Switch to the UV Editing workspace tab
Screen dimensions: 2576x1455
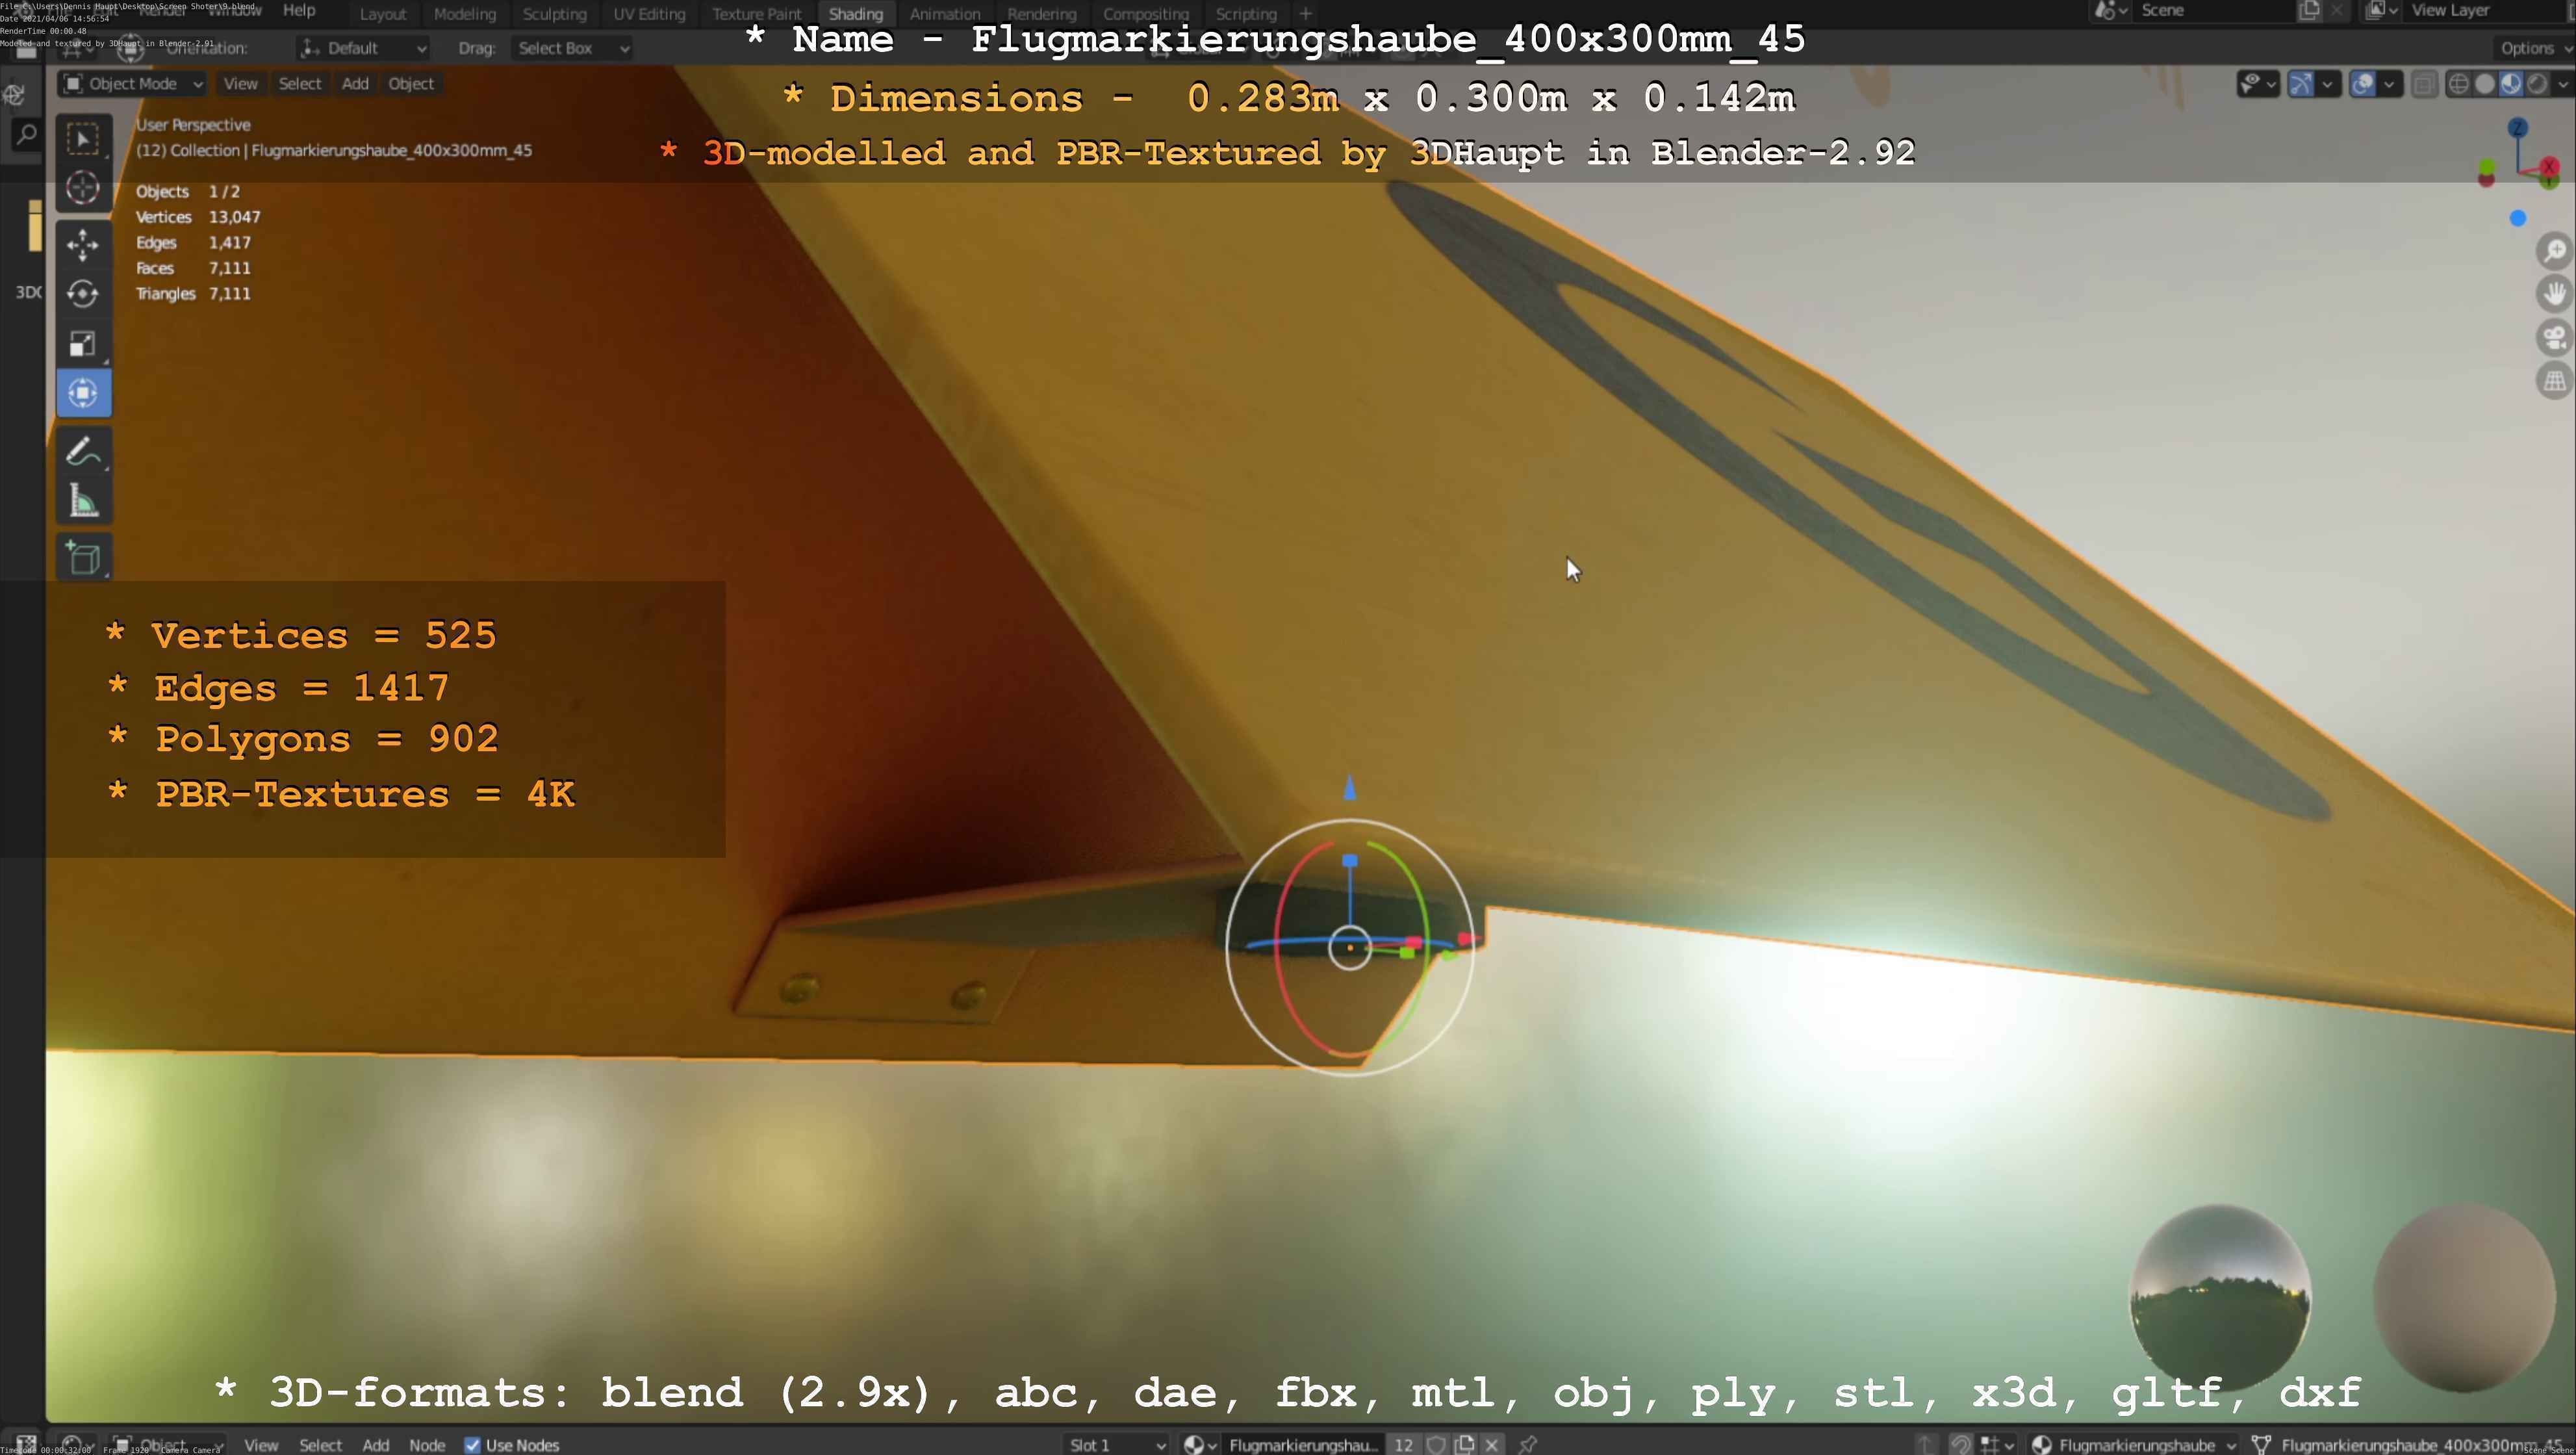coord(649,14)
